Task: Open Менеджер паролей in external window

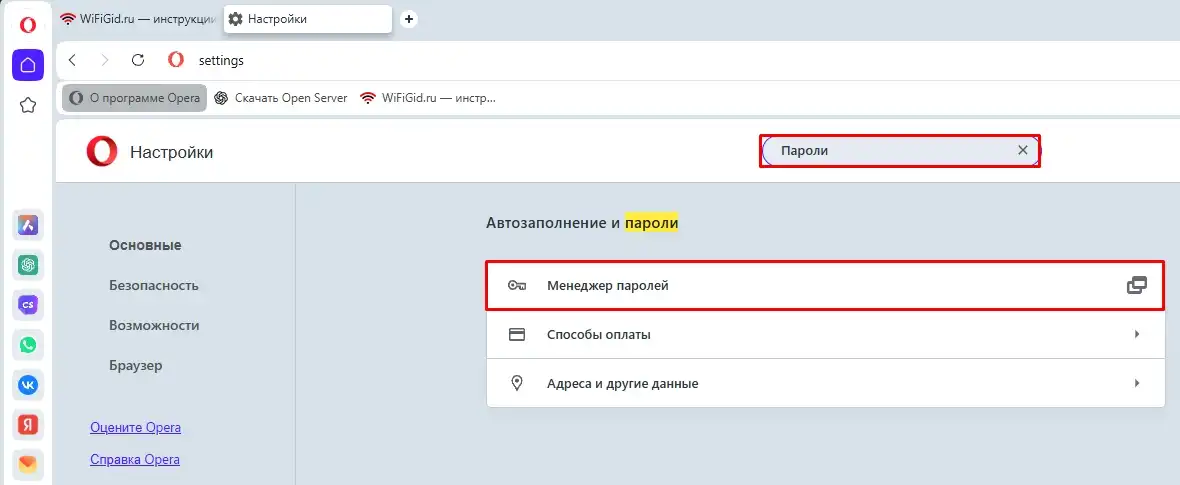Action: click(1136, 285)
